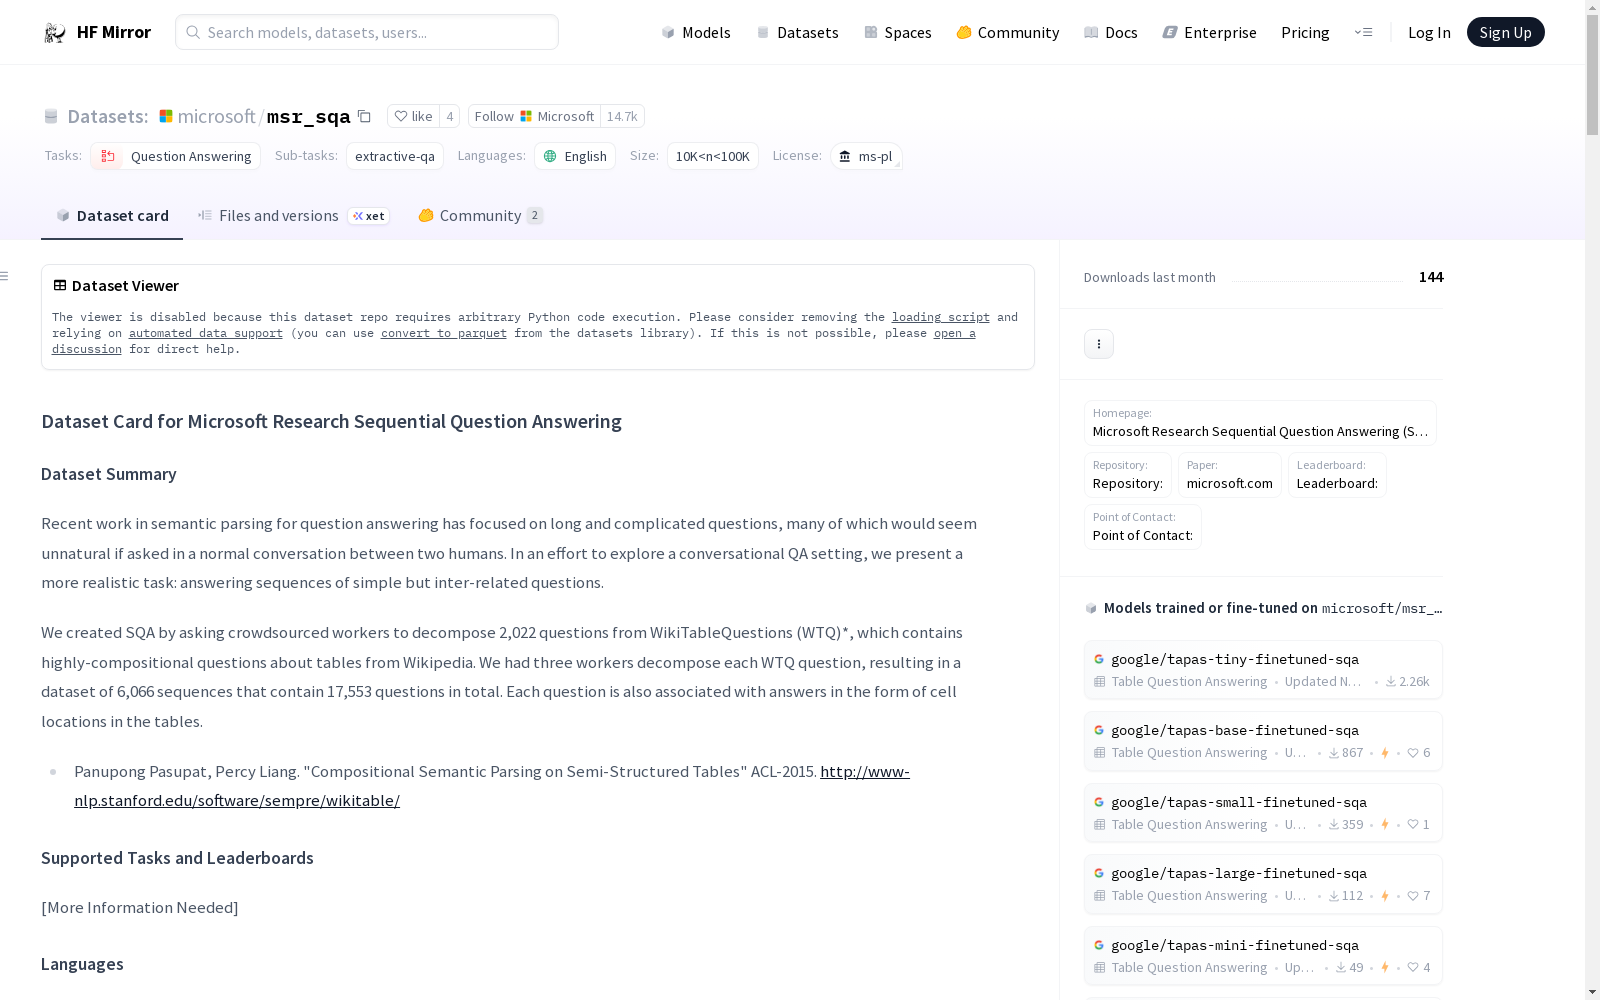The image size is (1600, 1000).
Task: Click the Supported Tasks and Leaderboards heading
Action: pyautogui.click(x=177, y=858)
